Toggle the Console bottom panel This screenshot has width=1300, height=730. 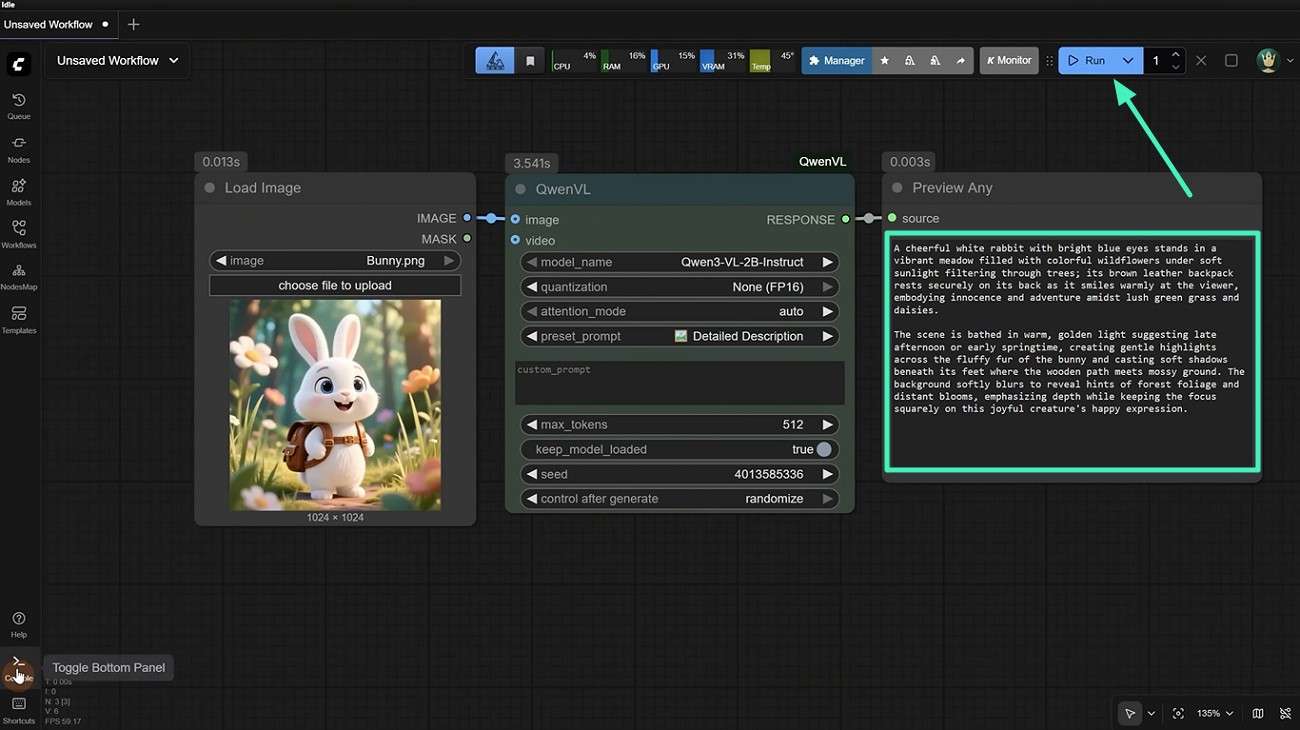[x=18, y=667]
